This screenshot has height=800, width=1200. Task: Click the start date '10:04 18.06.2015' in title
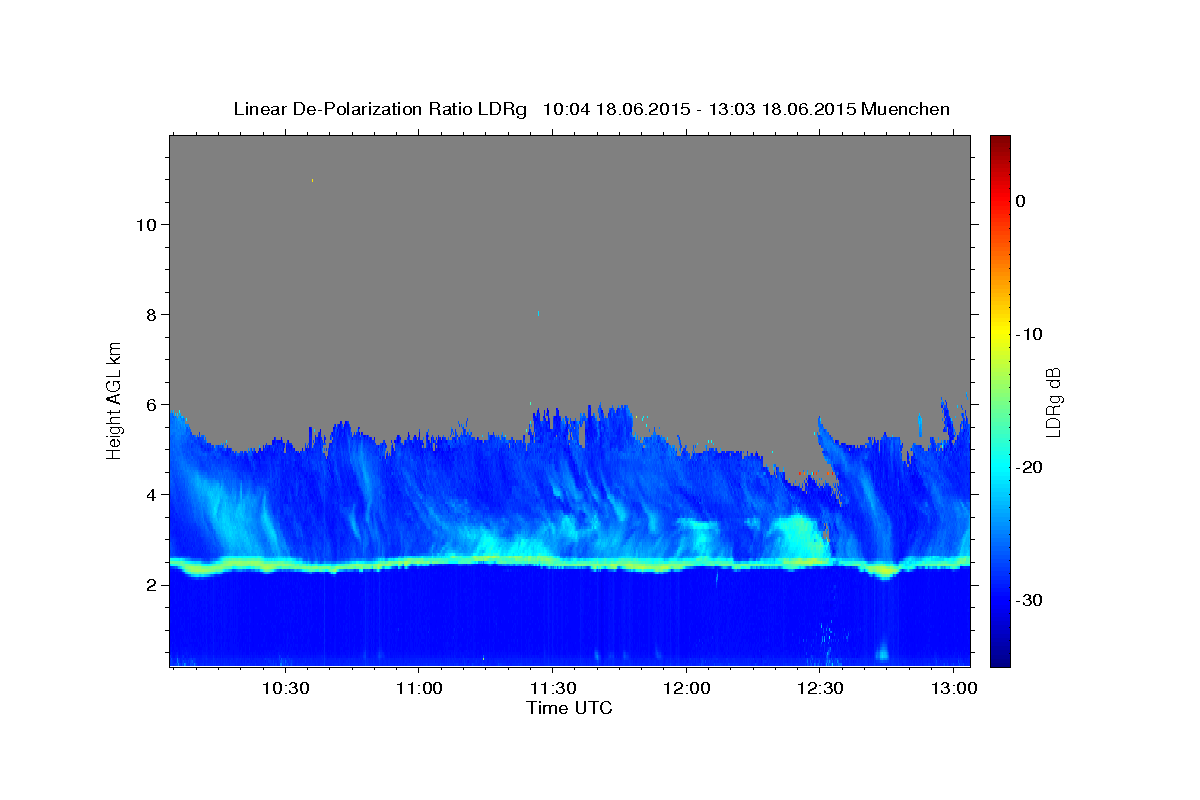[616, 109]
